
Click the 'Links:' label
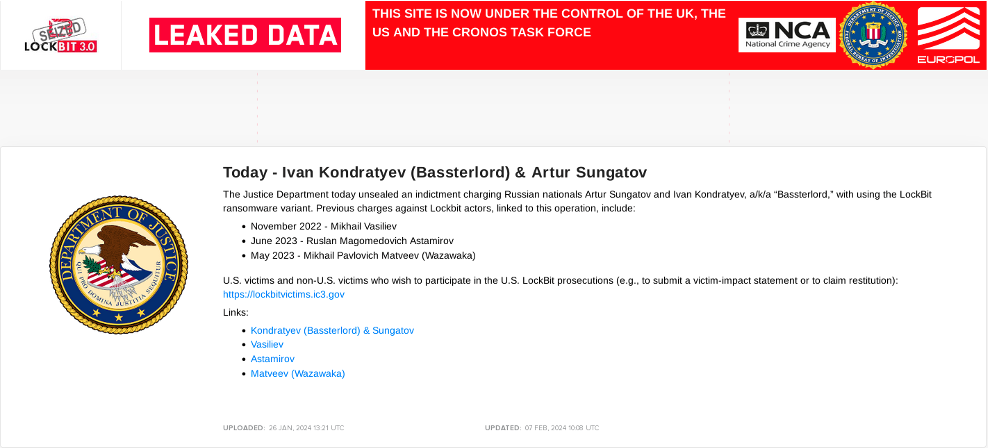(x=236, y=313)
